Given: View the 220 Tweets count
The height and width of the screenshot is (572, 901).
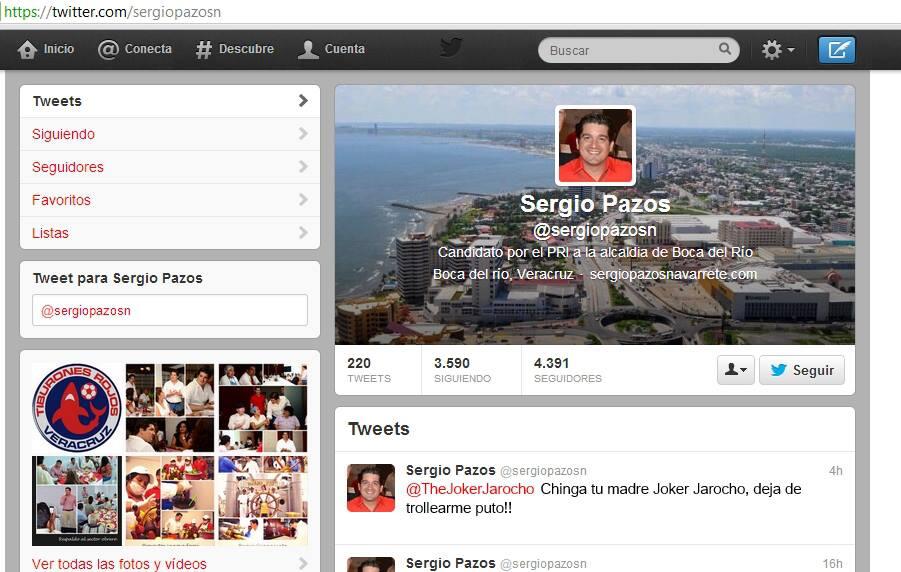Looking at the screenshot, I should (x=369, y=370).
